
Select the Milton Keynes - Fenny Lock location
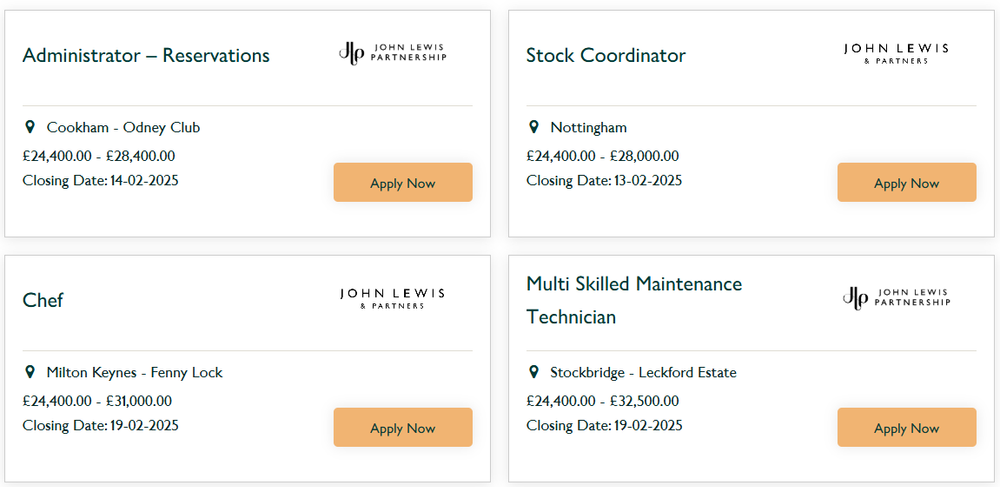pos(135,372)
